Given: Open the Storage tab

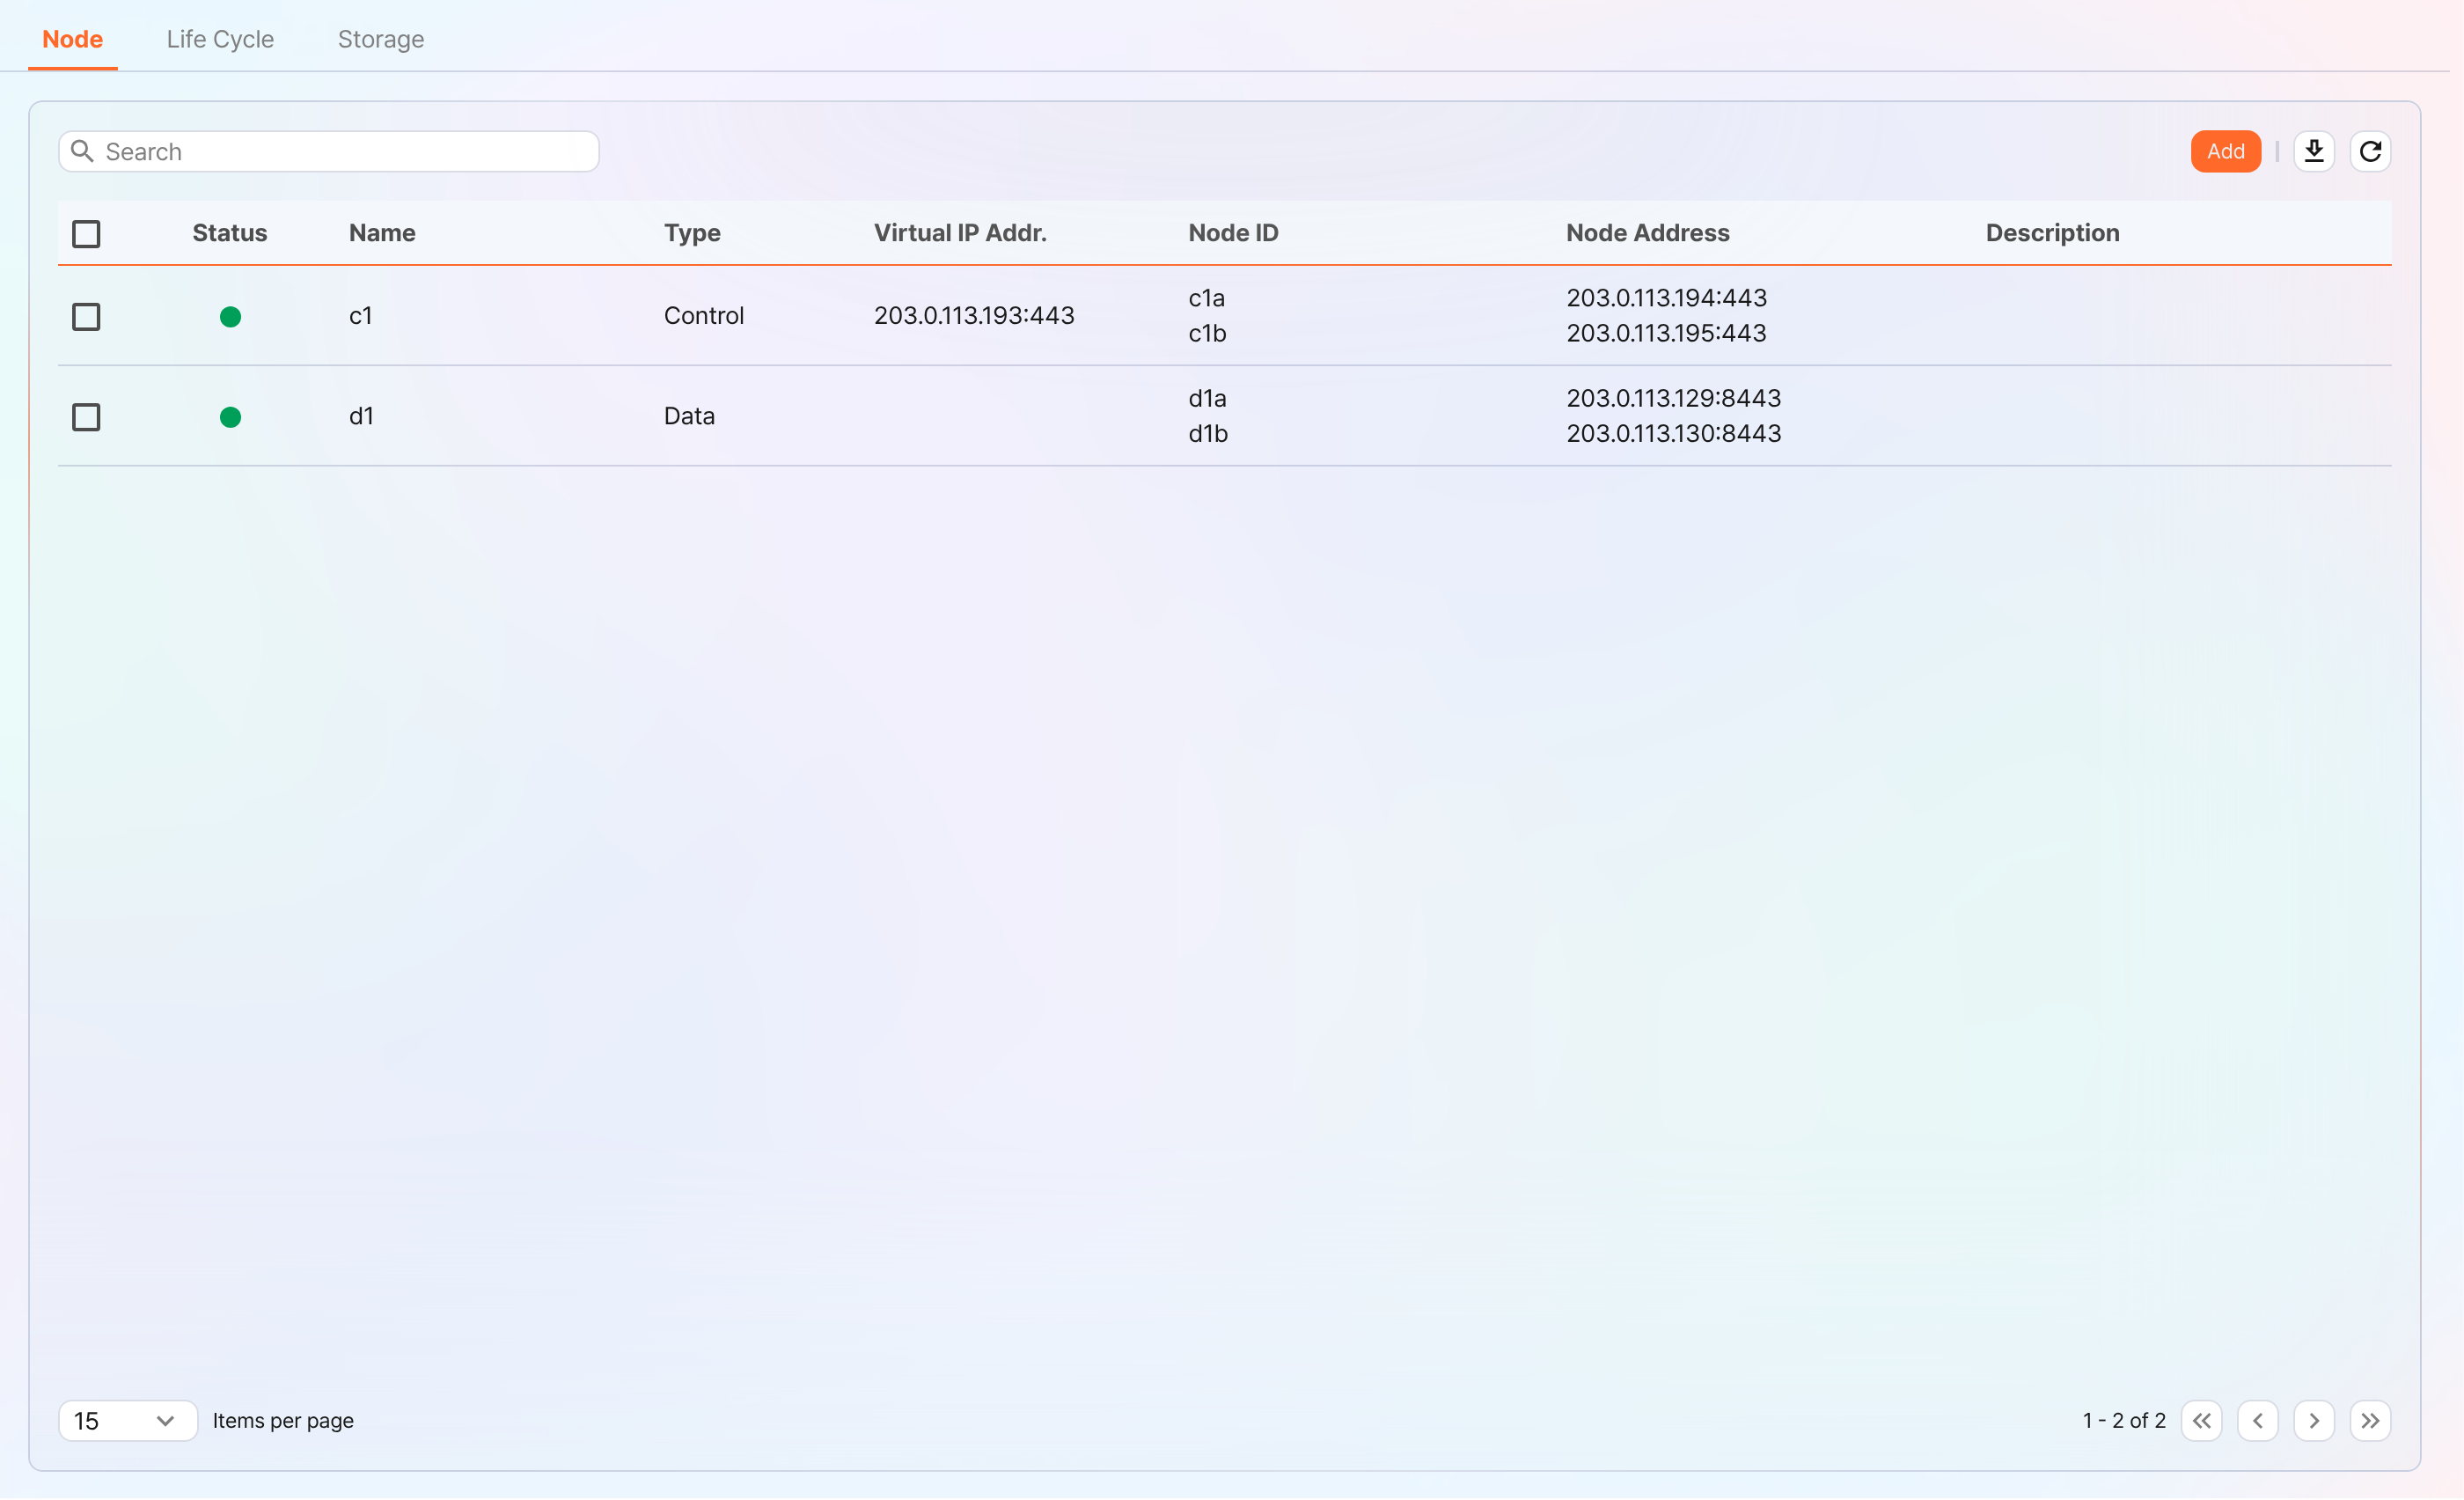Looking at the screenshot, I should click(x=381, y=39).
